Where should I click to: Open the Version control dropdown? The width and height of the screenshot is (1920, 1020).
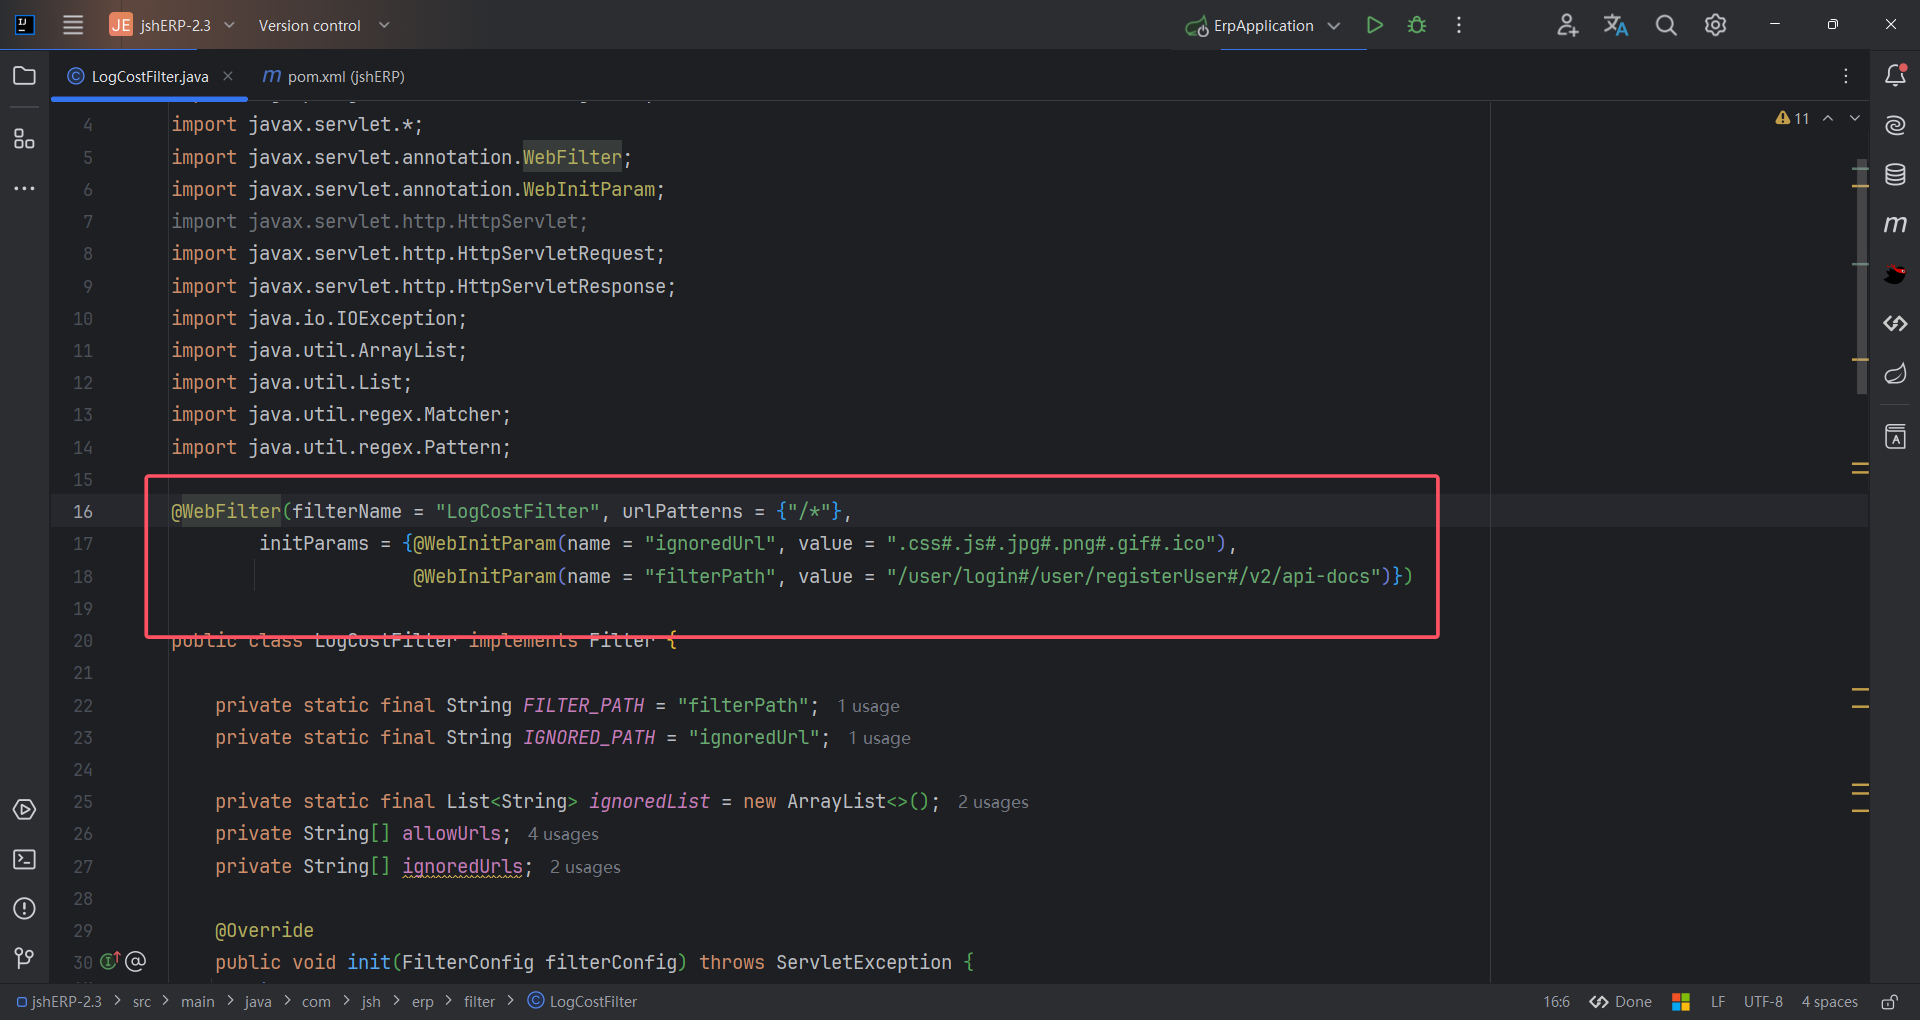(x=323, y=25)
